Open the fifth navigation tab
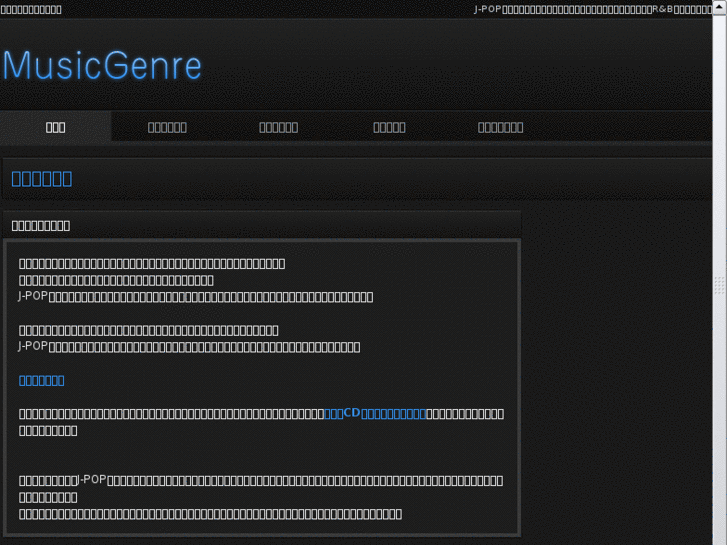Image resolution: width=727 pixels, height=545 pixels. tap(501, 127)
